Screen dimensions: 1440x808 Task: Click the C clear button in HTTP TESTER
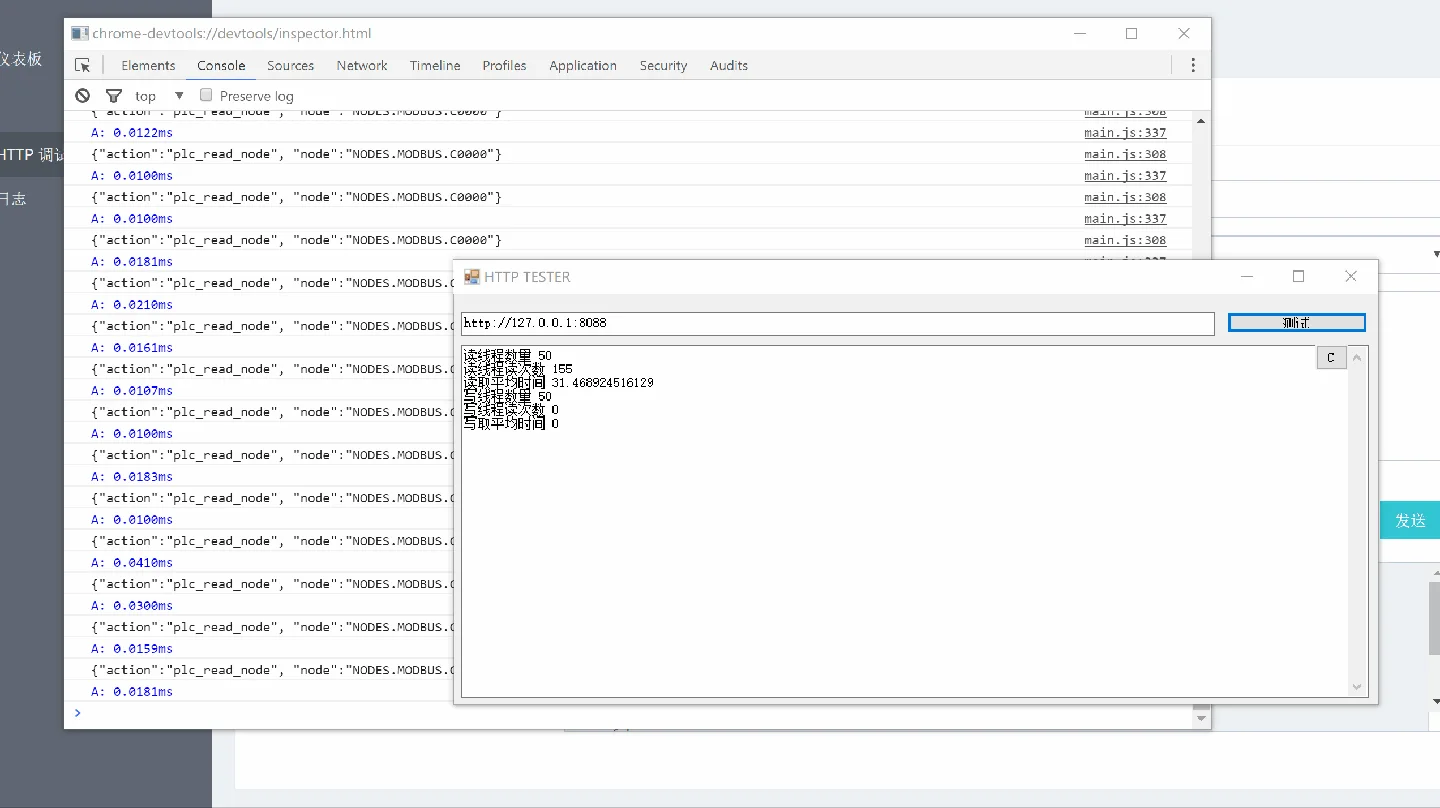coord(1331,358)
